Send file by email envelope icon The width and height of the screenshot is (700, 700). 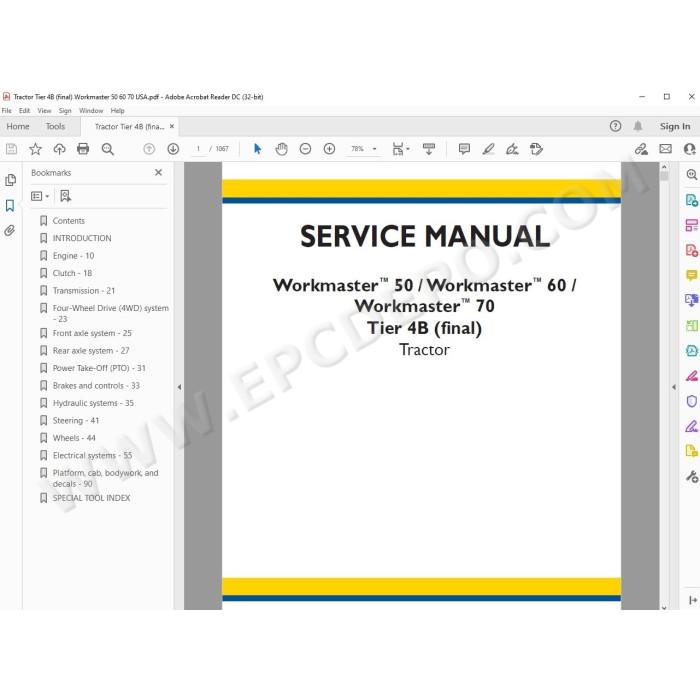[666, 149]
